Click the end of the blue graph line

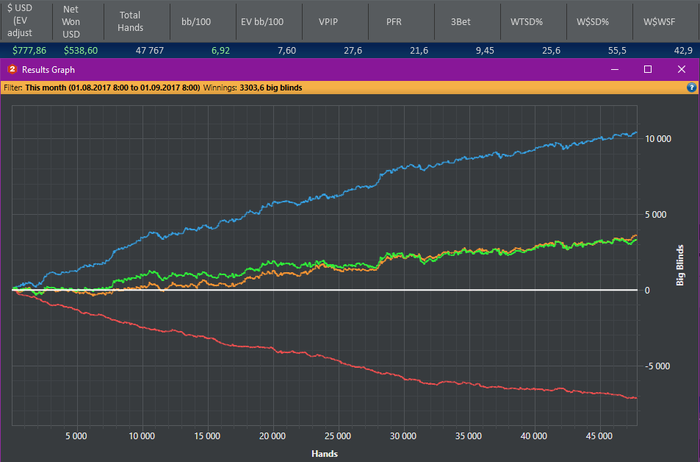(x=636, y=133)
